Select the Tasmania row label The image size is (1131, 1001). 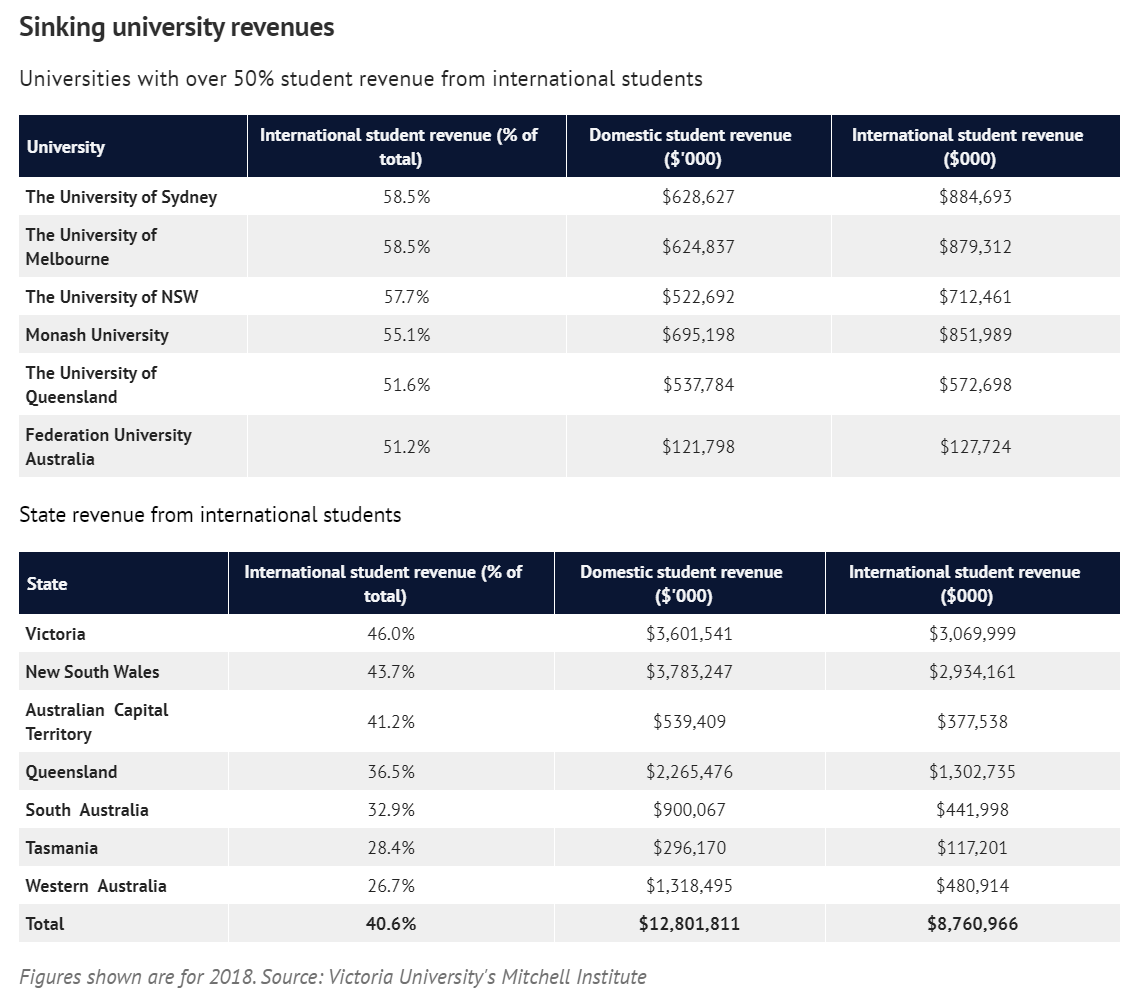[x=62, y=848]
